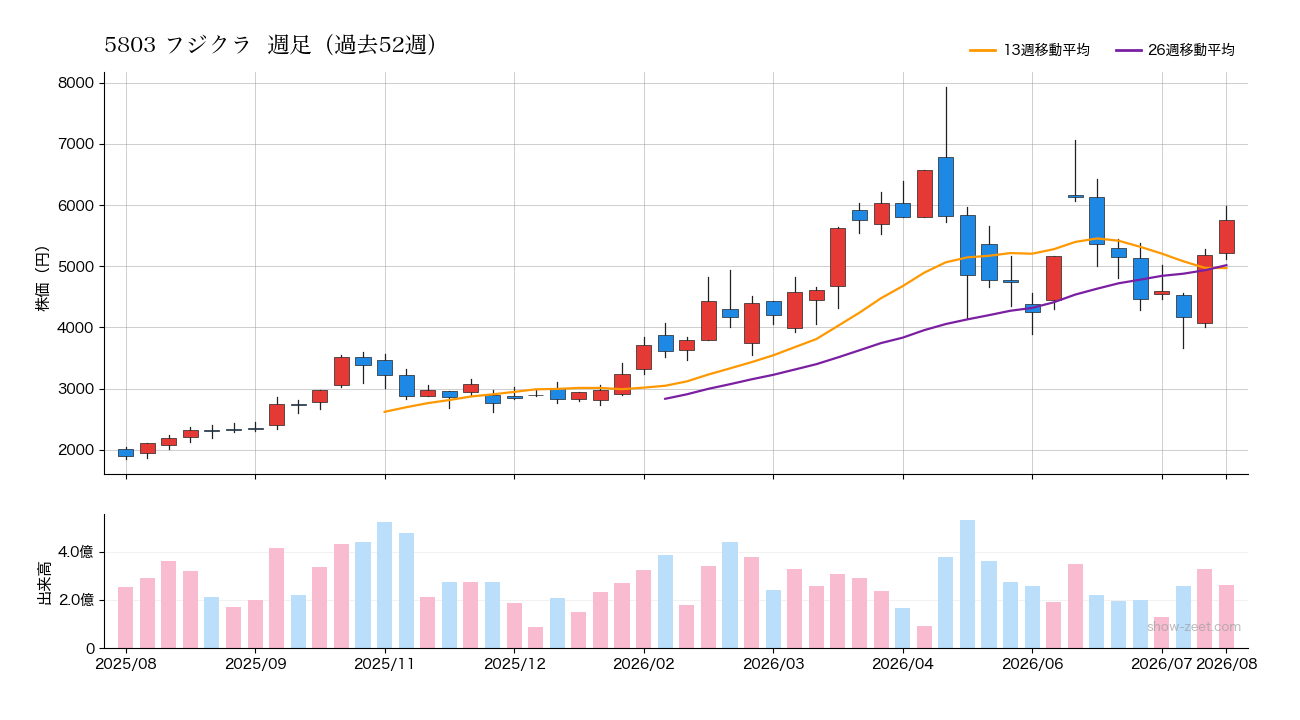Click the "2026/07" date label
Image resolution: width=1300 pixels, height=720 pixels.
coord(1162,662)
